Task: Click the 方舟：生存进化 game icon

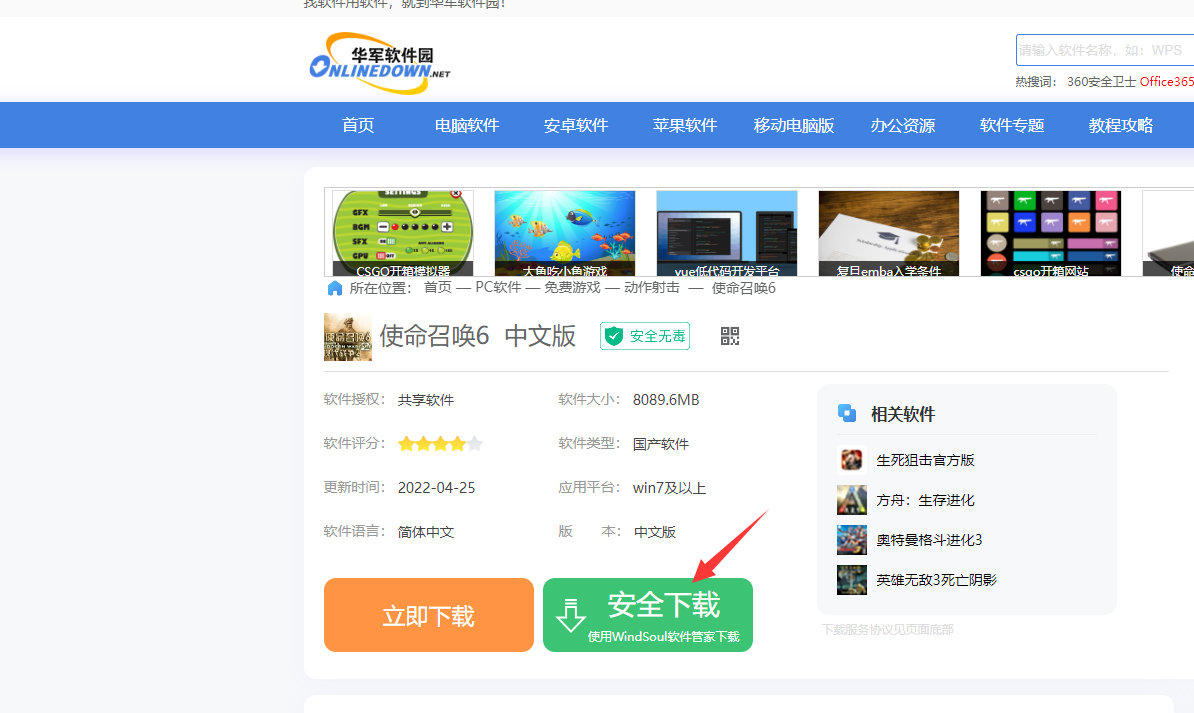Action: point(851,500)
